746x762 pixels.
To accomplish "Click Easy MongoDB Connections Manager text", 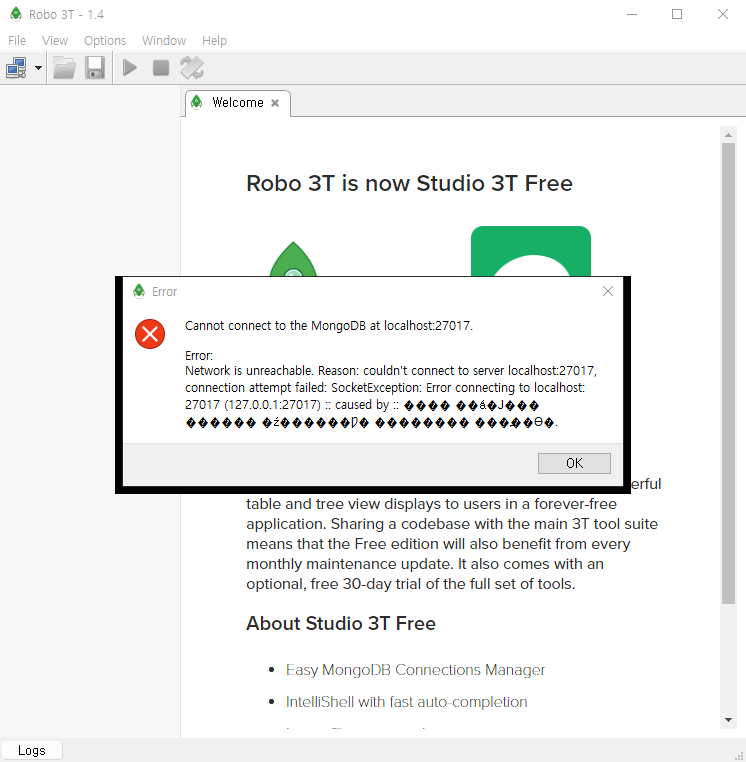I will (x=415, y=670).
